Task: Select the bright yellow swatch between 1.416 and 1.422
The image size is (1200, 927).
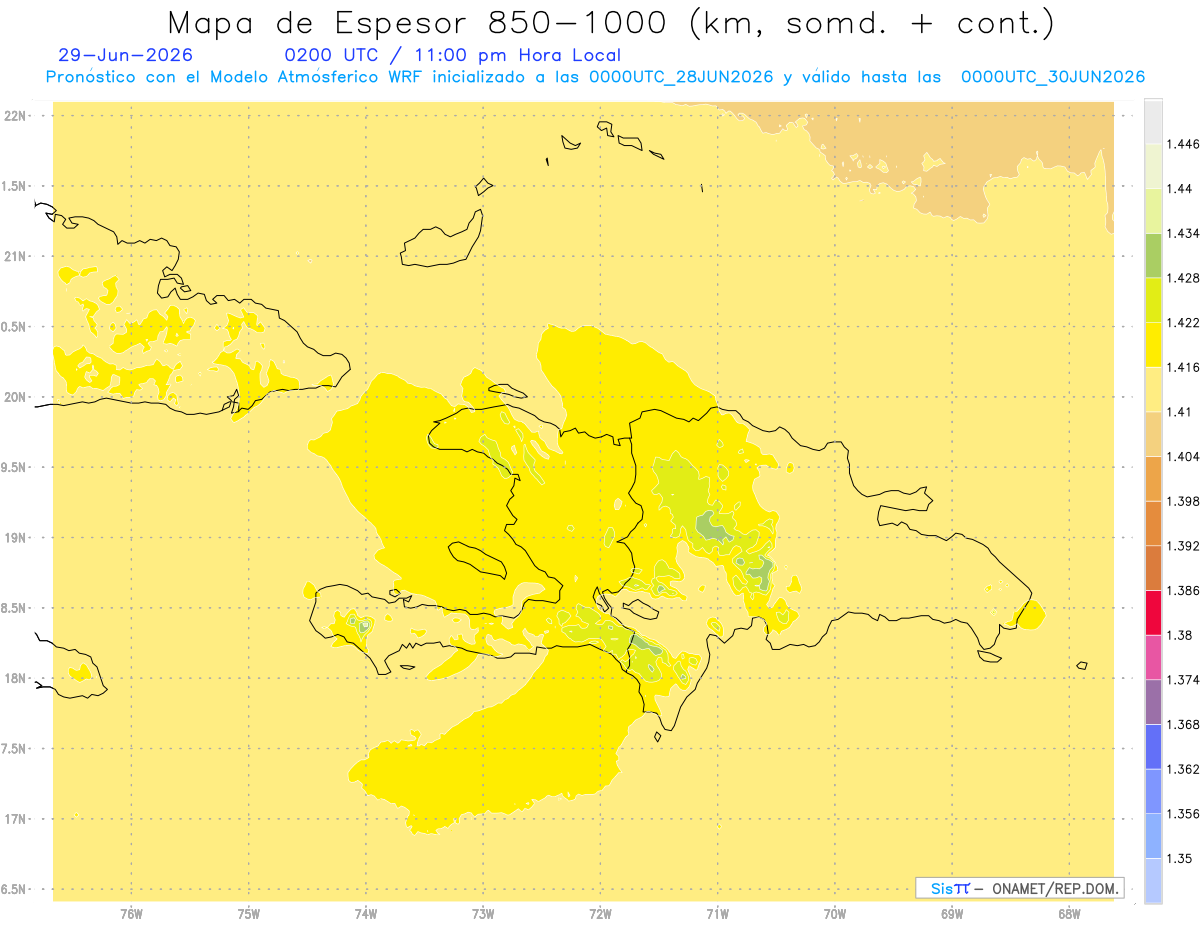Action: [1153, 345]
